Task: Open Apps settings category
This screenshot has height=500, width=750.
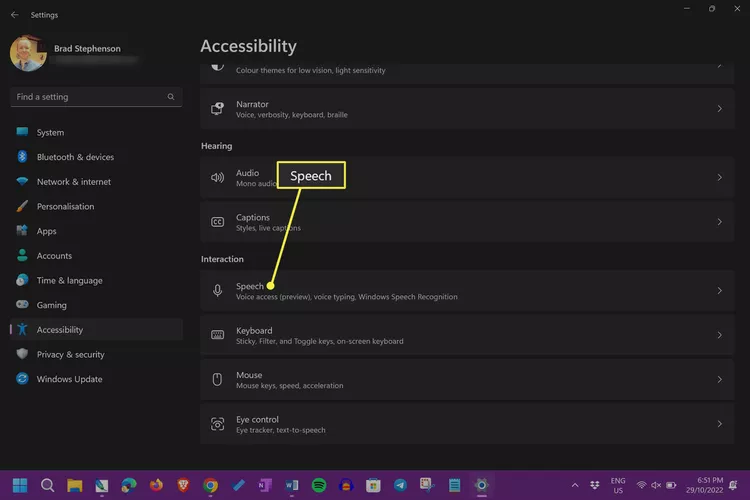Action: (x=96, y=231)
